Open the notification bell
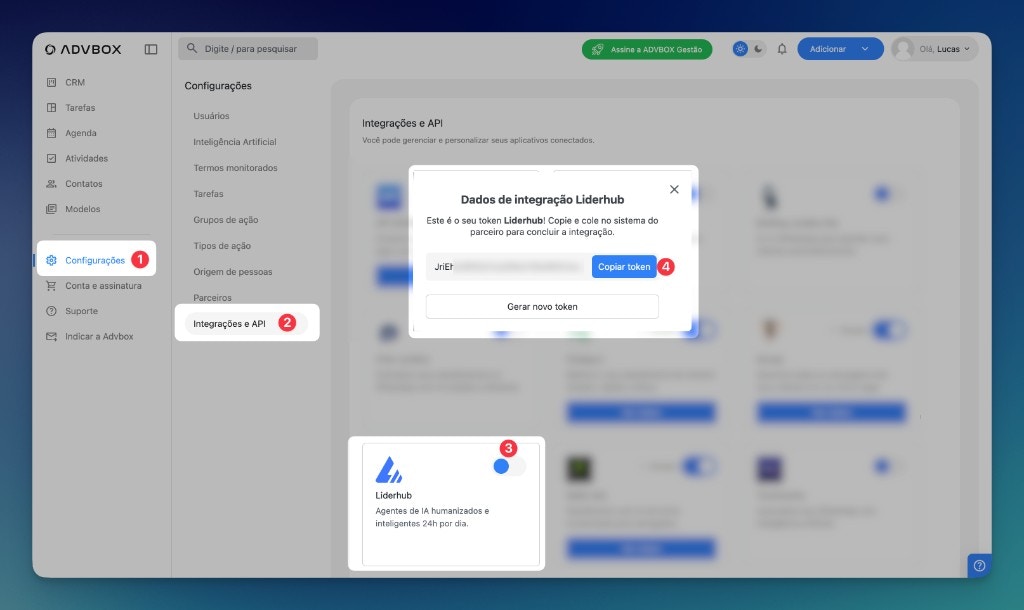This screenshot has width=1024, height=610. point(782,48)
